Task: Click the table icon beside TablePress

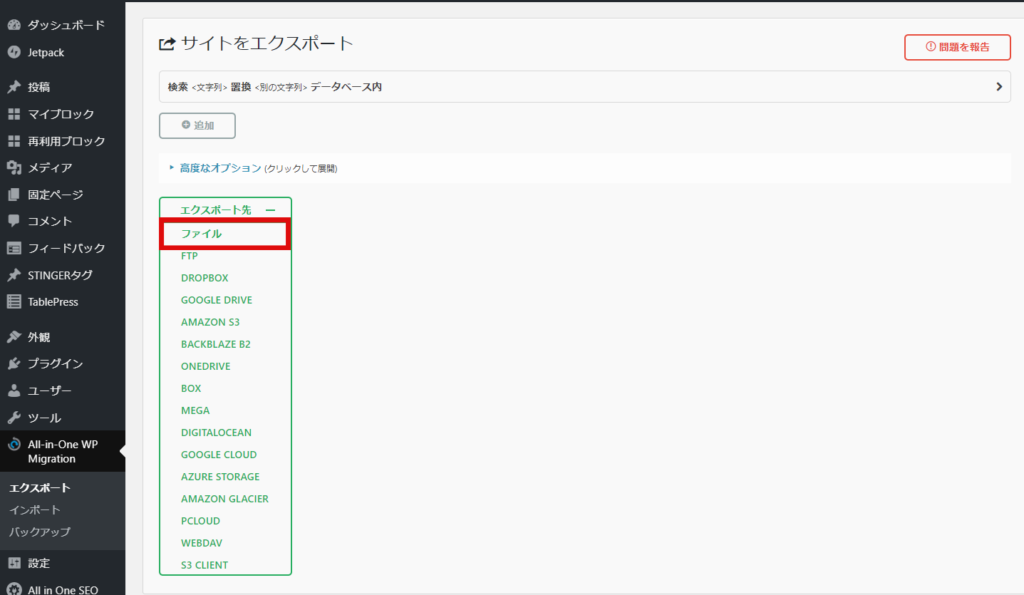Action: pyautogui.click(x=14, y=302)
